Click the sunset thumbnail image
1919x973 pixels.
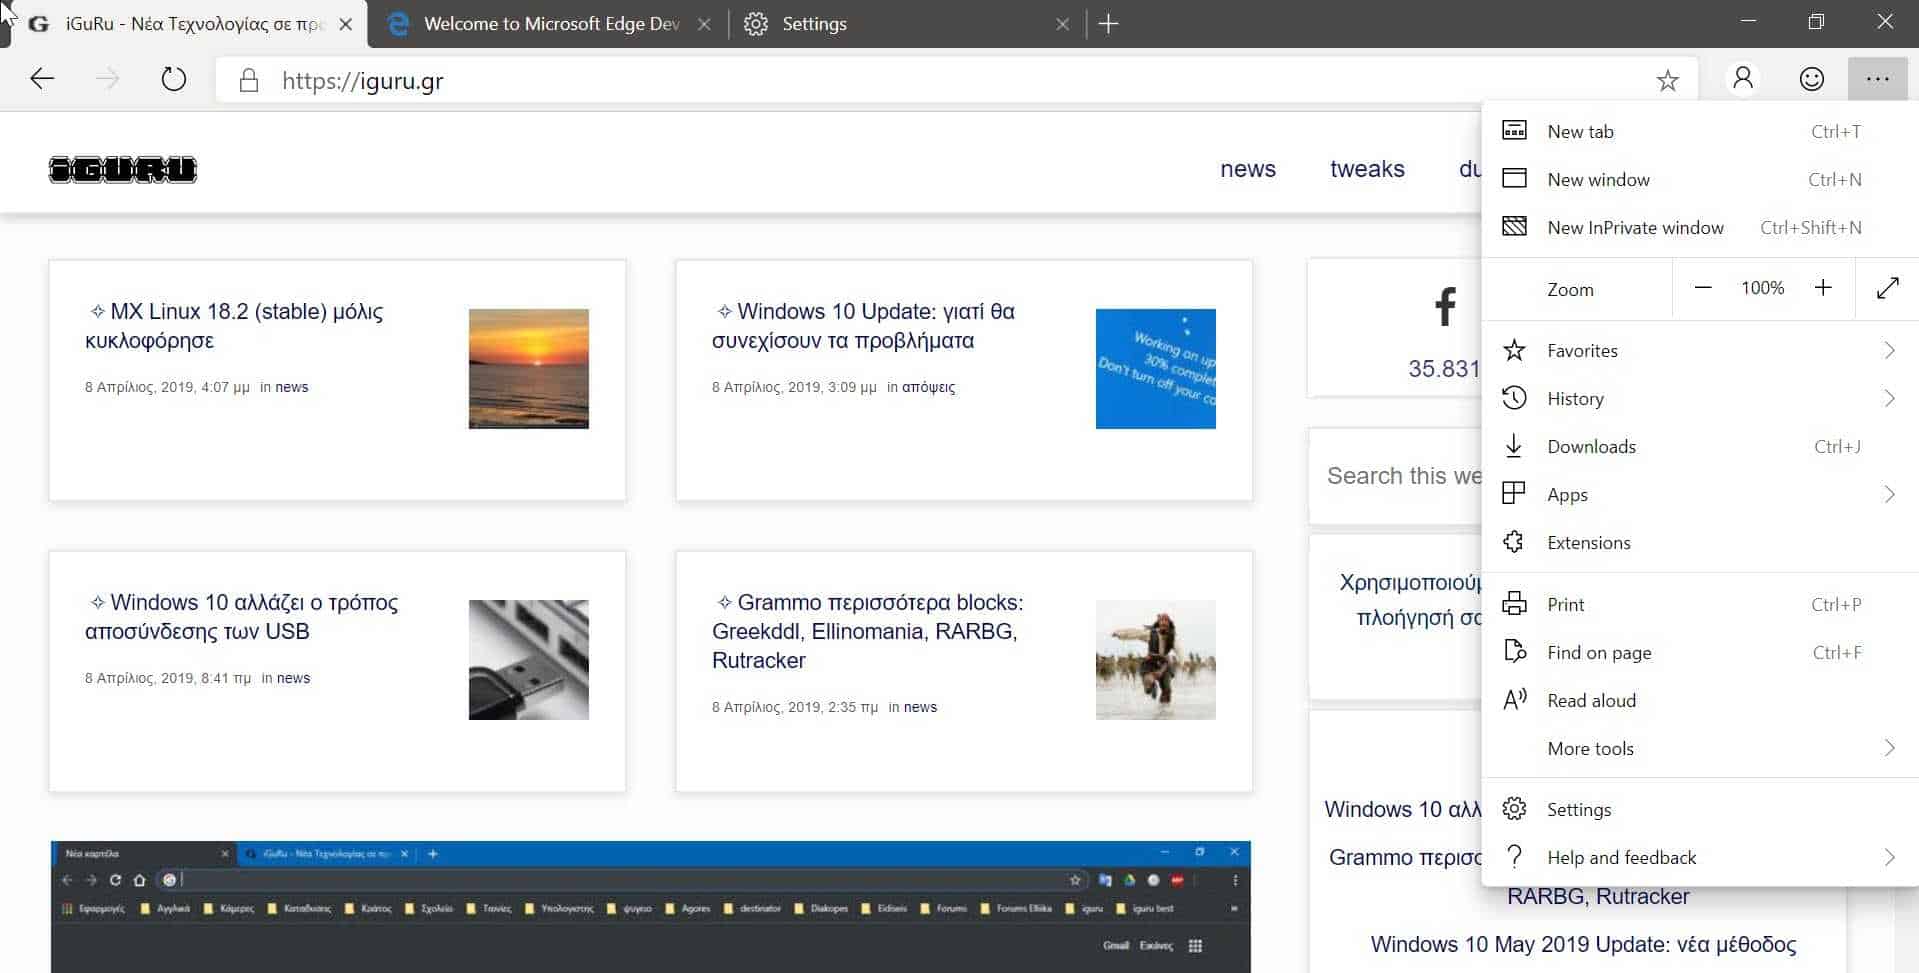click(529, 369)
